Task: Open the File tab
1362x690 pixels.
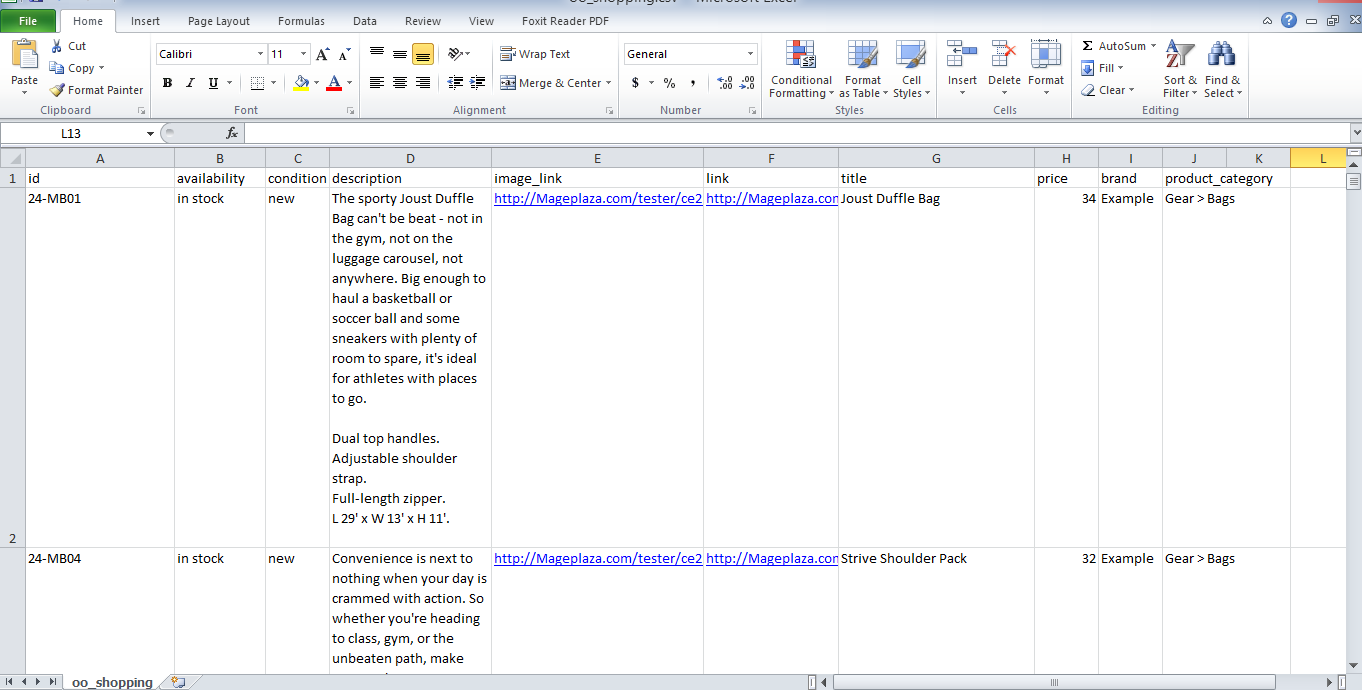Action: (x=28, y=20)
